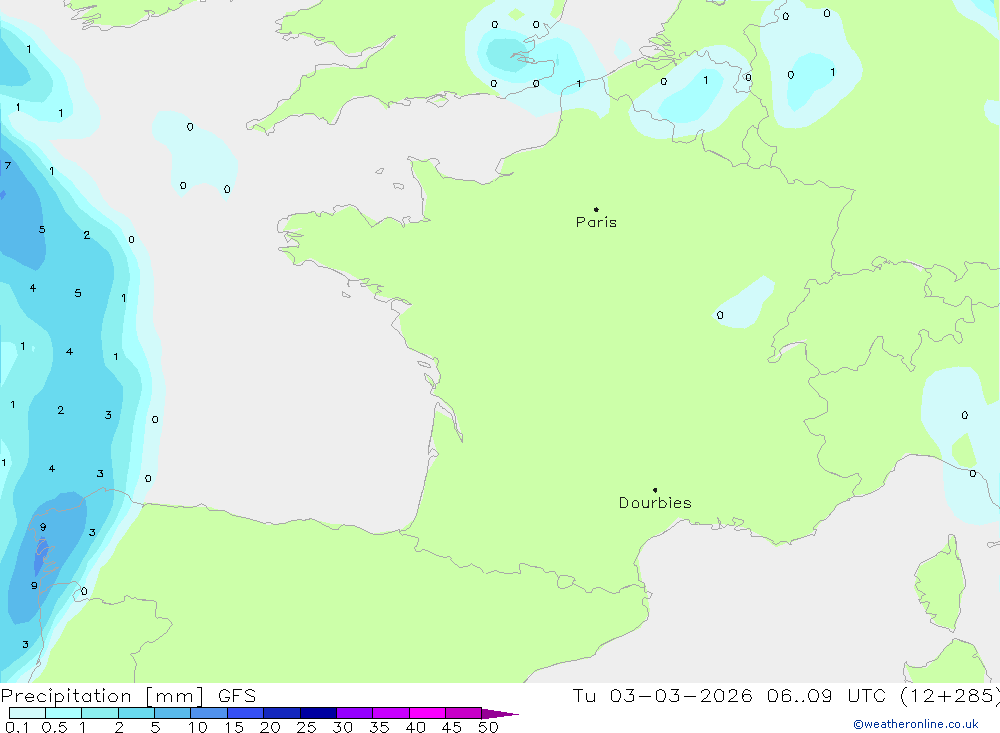Screen dimensions: 1000x733
Task: Pick the 1–2 mm legend color swatch
Action: pos(99,713)
